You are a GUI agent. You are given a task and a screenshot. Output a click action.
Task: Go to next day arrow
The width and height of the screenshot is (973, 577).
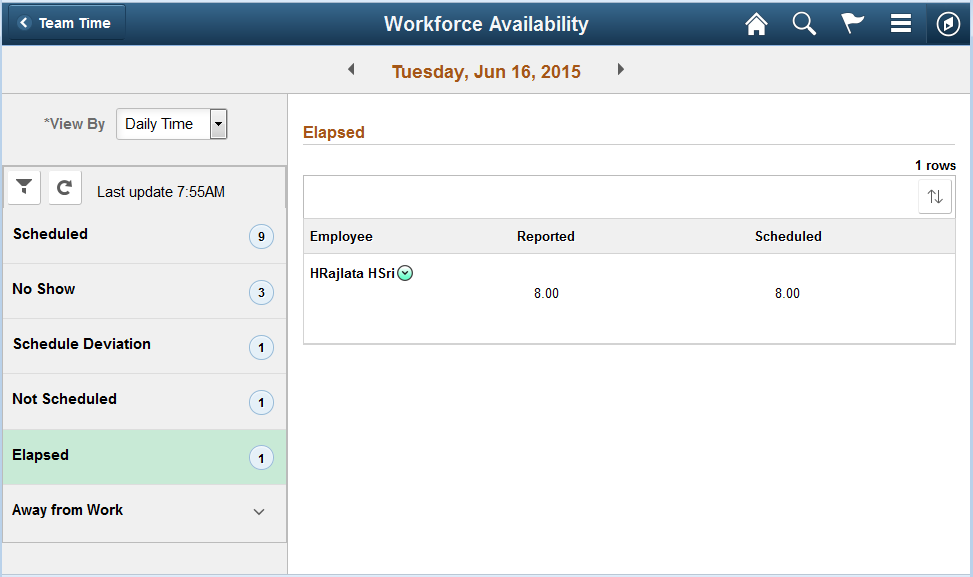pyautogui.click(x=621, y=69)
